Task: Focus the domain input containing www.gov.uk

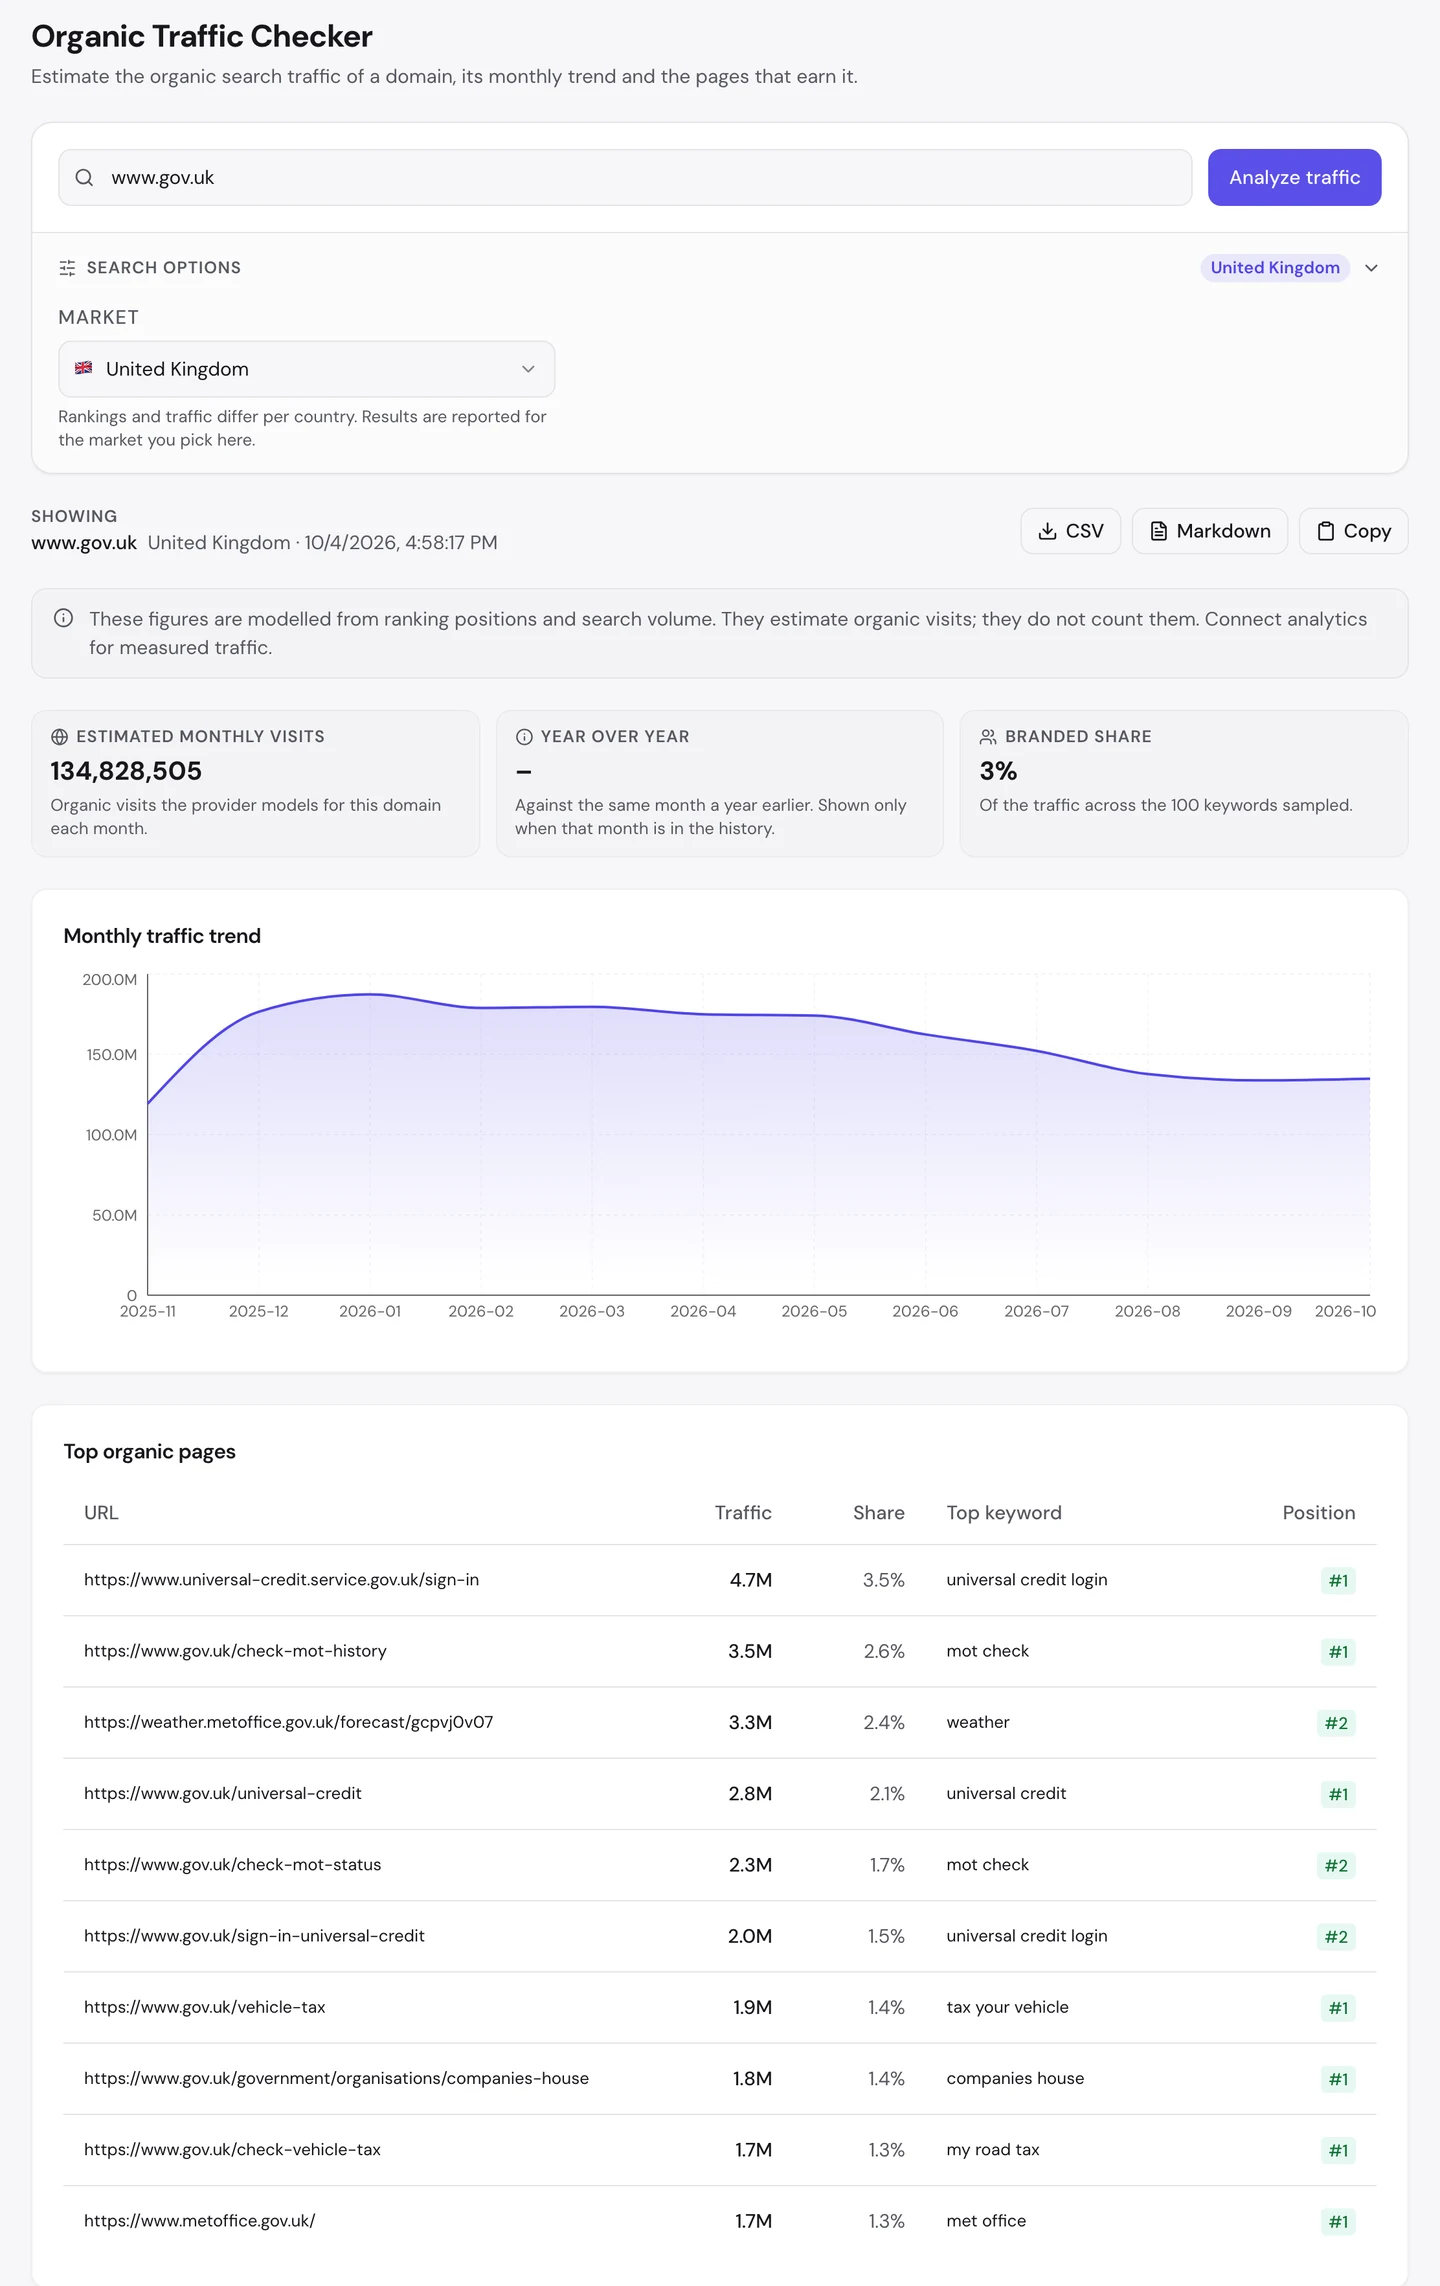Action: [x=625, y=178]
